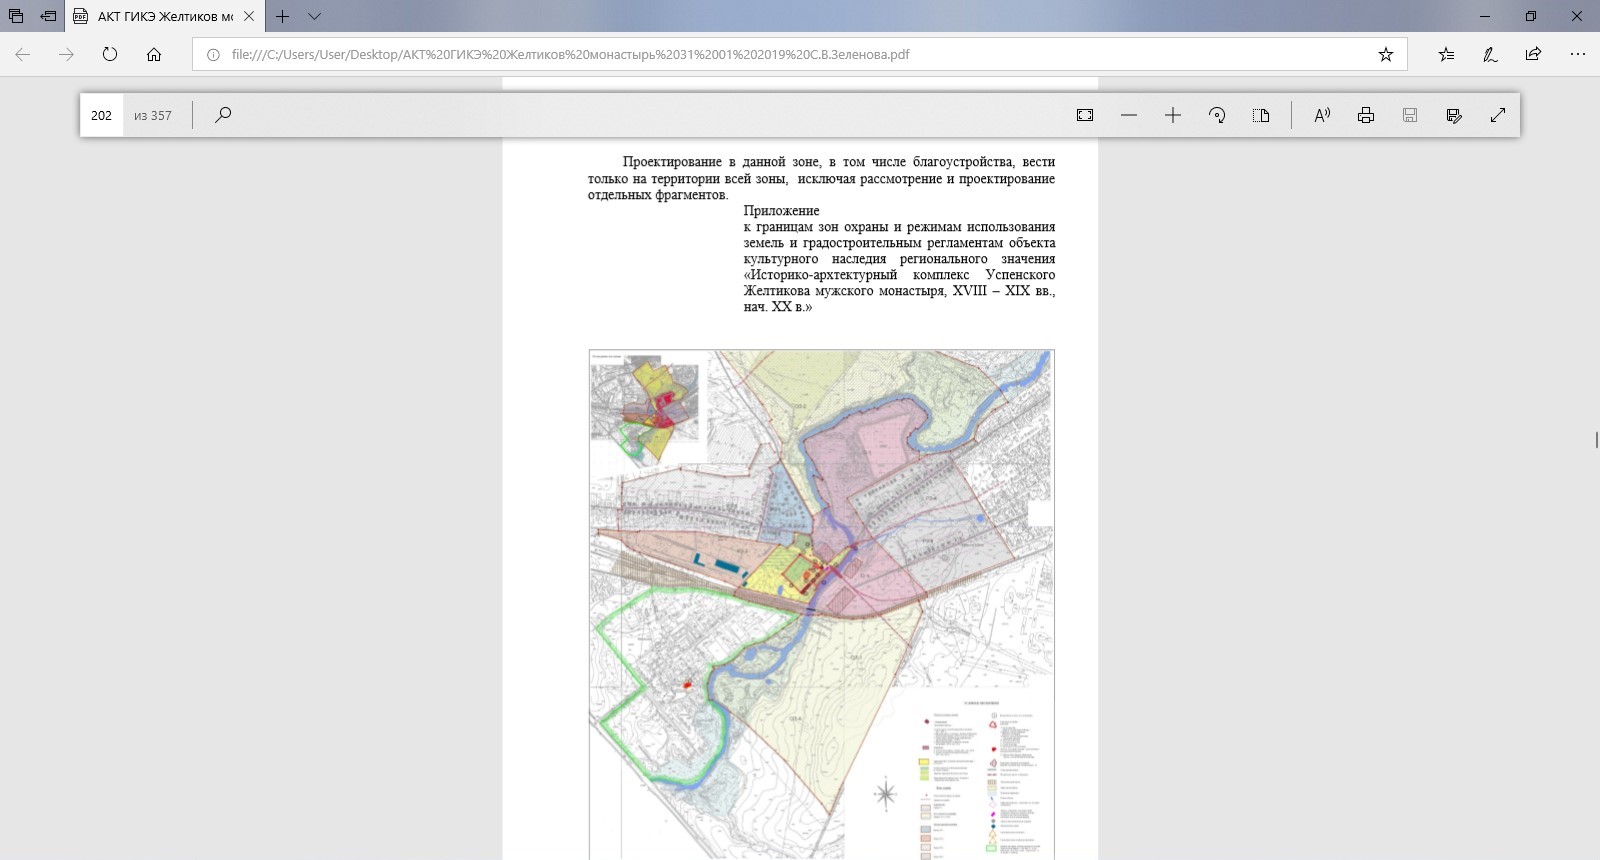Open the Save as icon
1600x860 pixels.
pos(1454,115)
